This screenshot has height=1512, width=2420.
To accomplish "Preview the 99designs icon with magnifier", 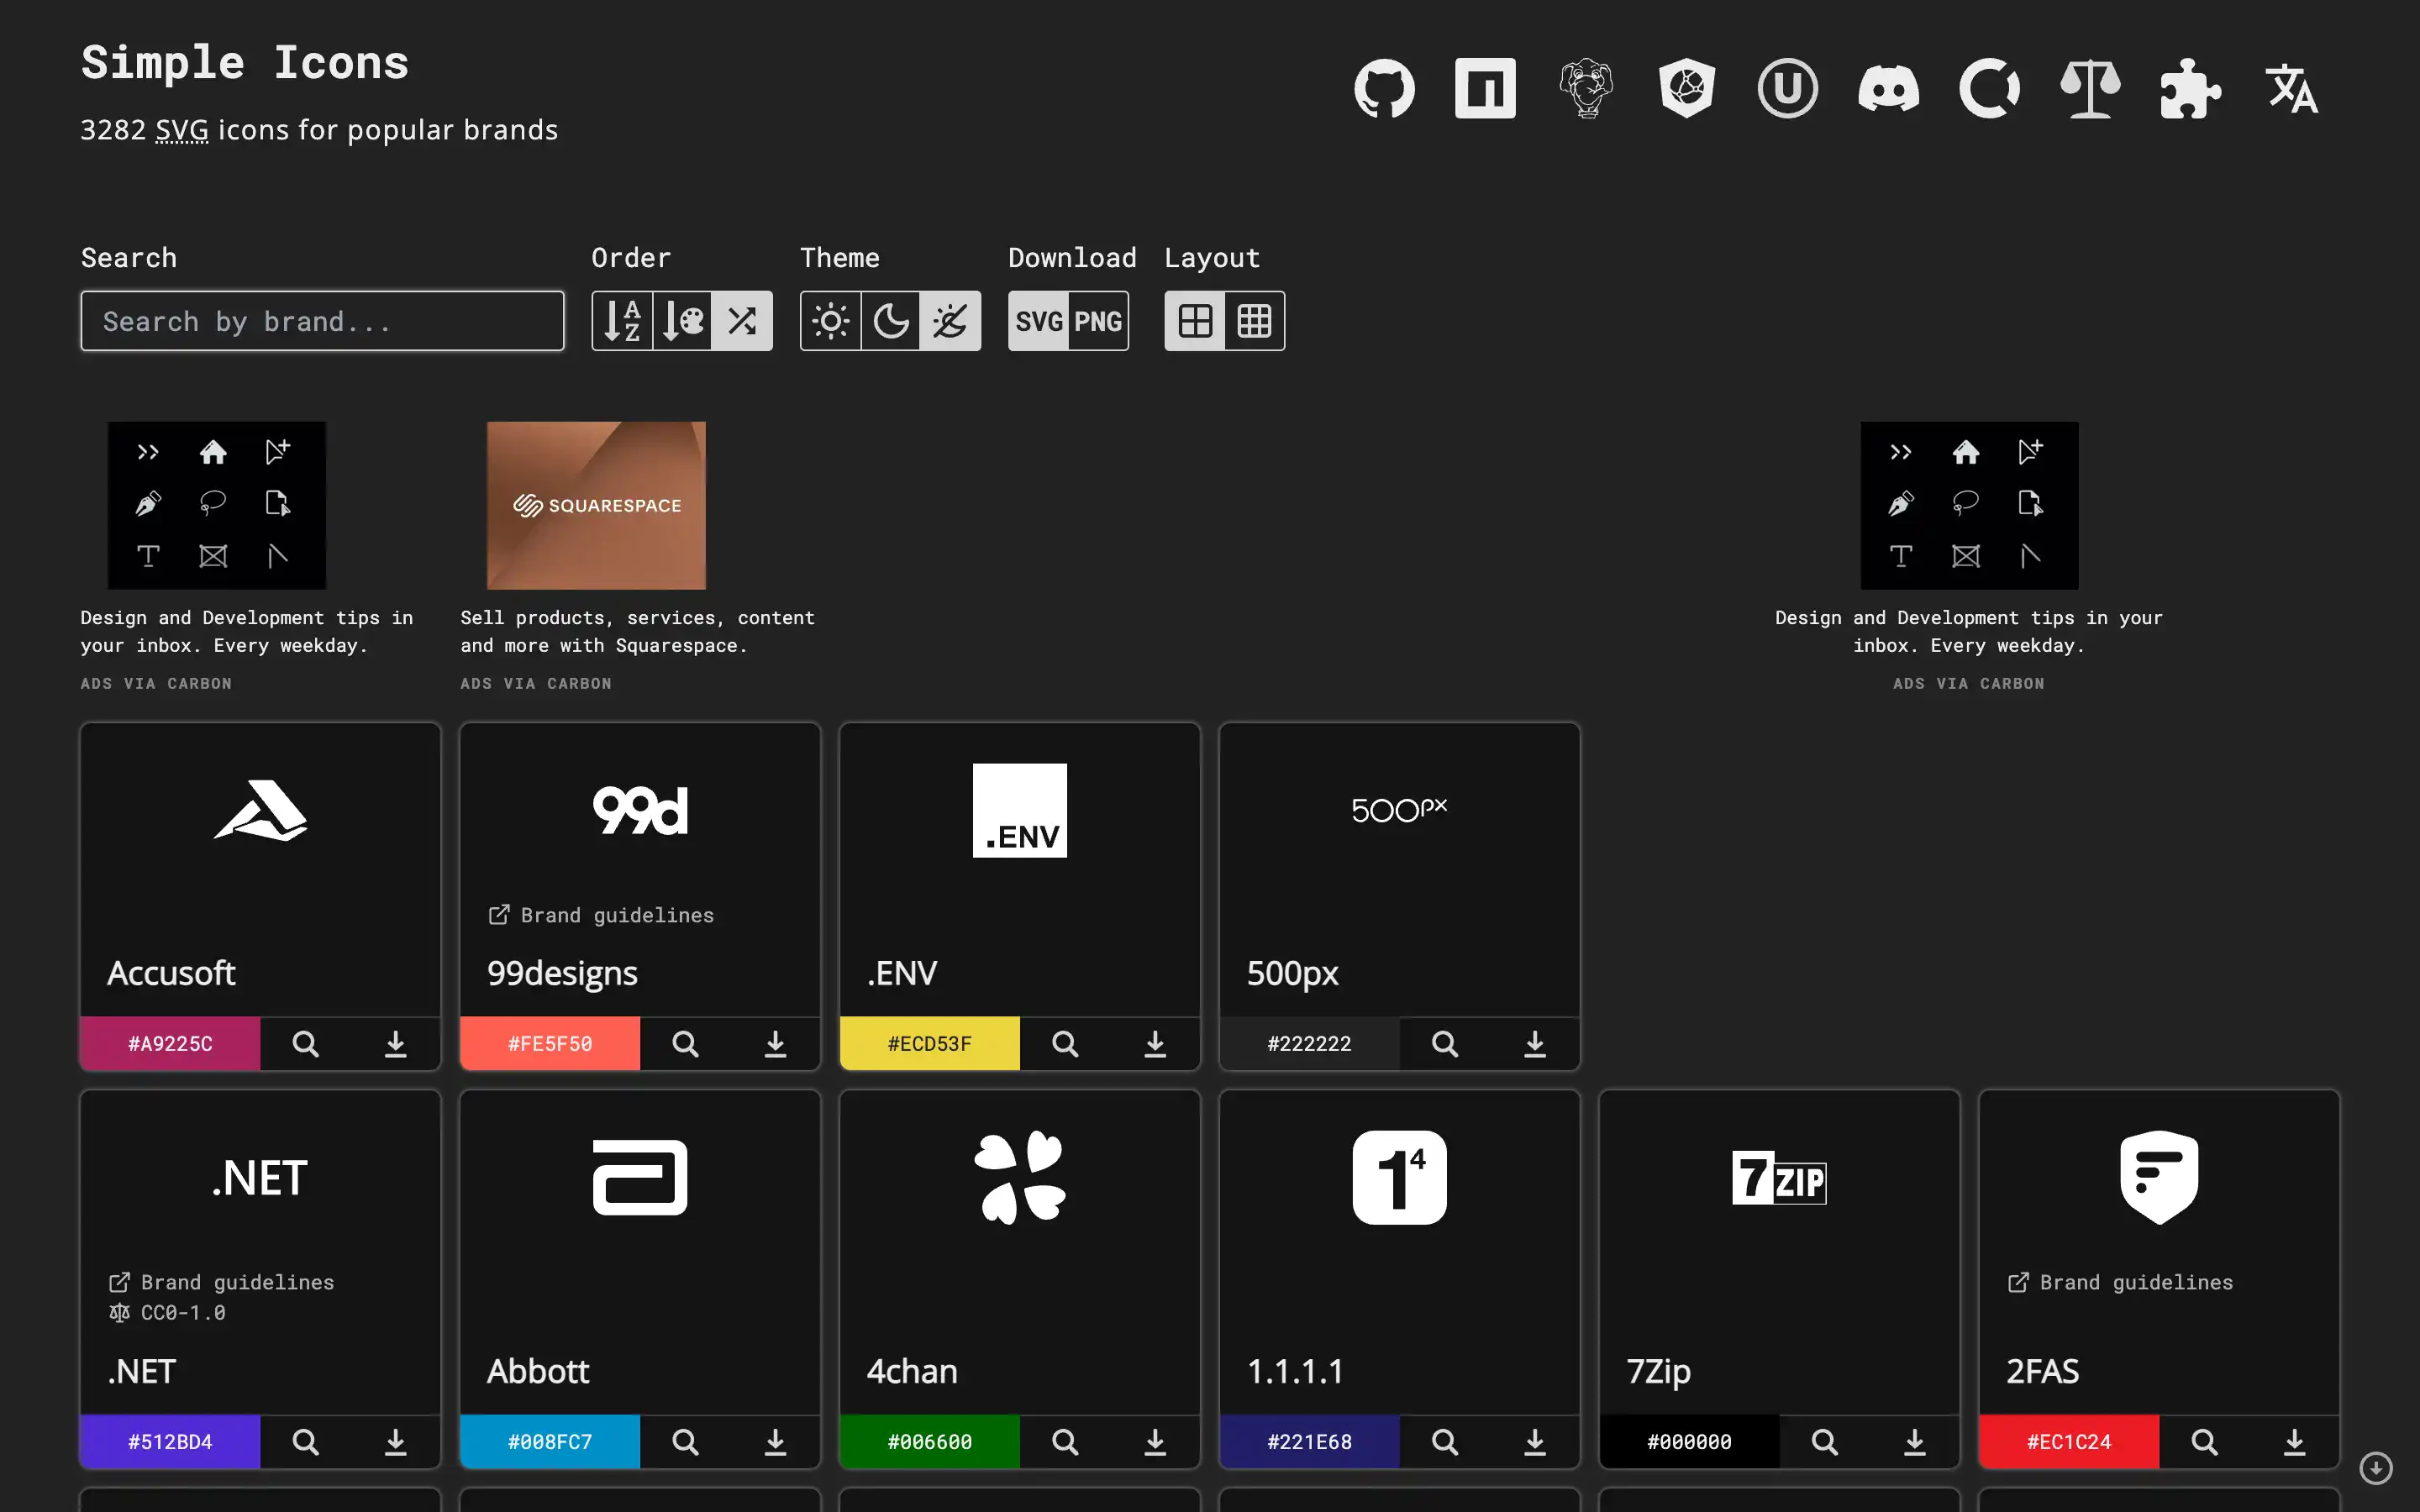I will [685, 1044].
